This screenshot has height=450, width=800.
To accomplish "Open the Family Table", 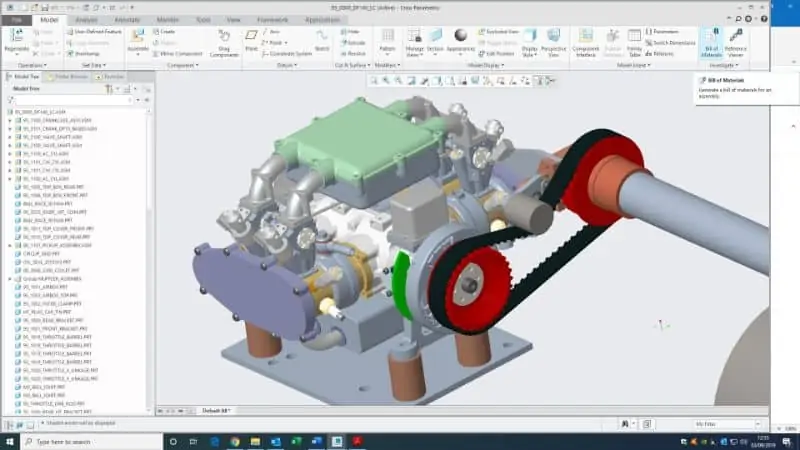I will click(x=634, y=42).
